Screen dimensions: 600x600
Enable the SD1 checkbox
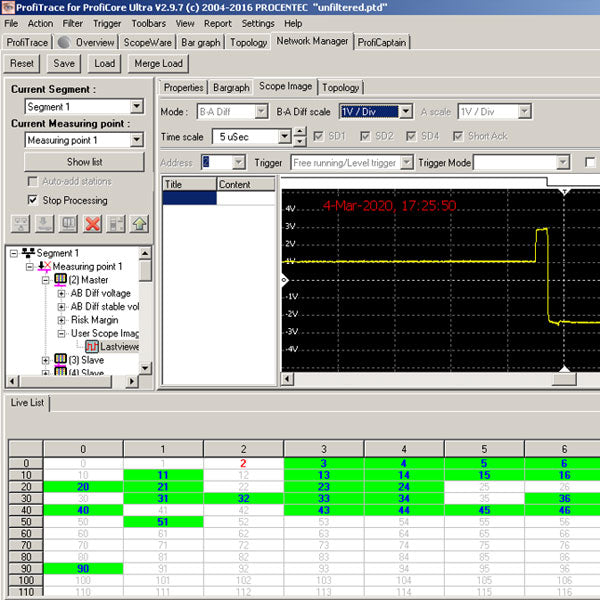point(319,136)
